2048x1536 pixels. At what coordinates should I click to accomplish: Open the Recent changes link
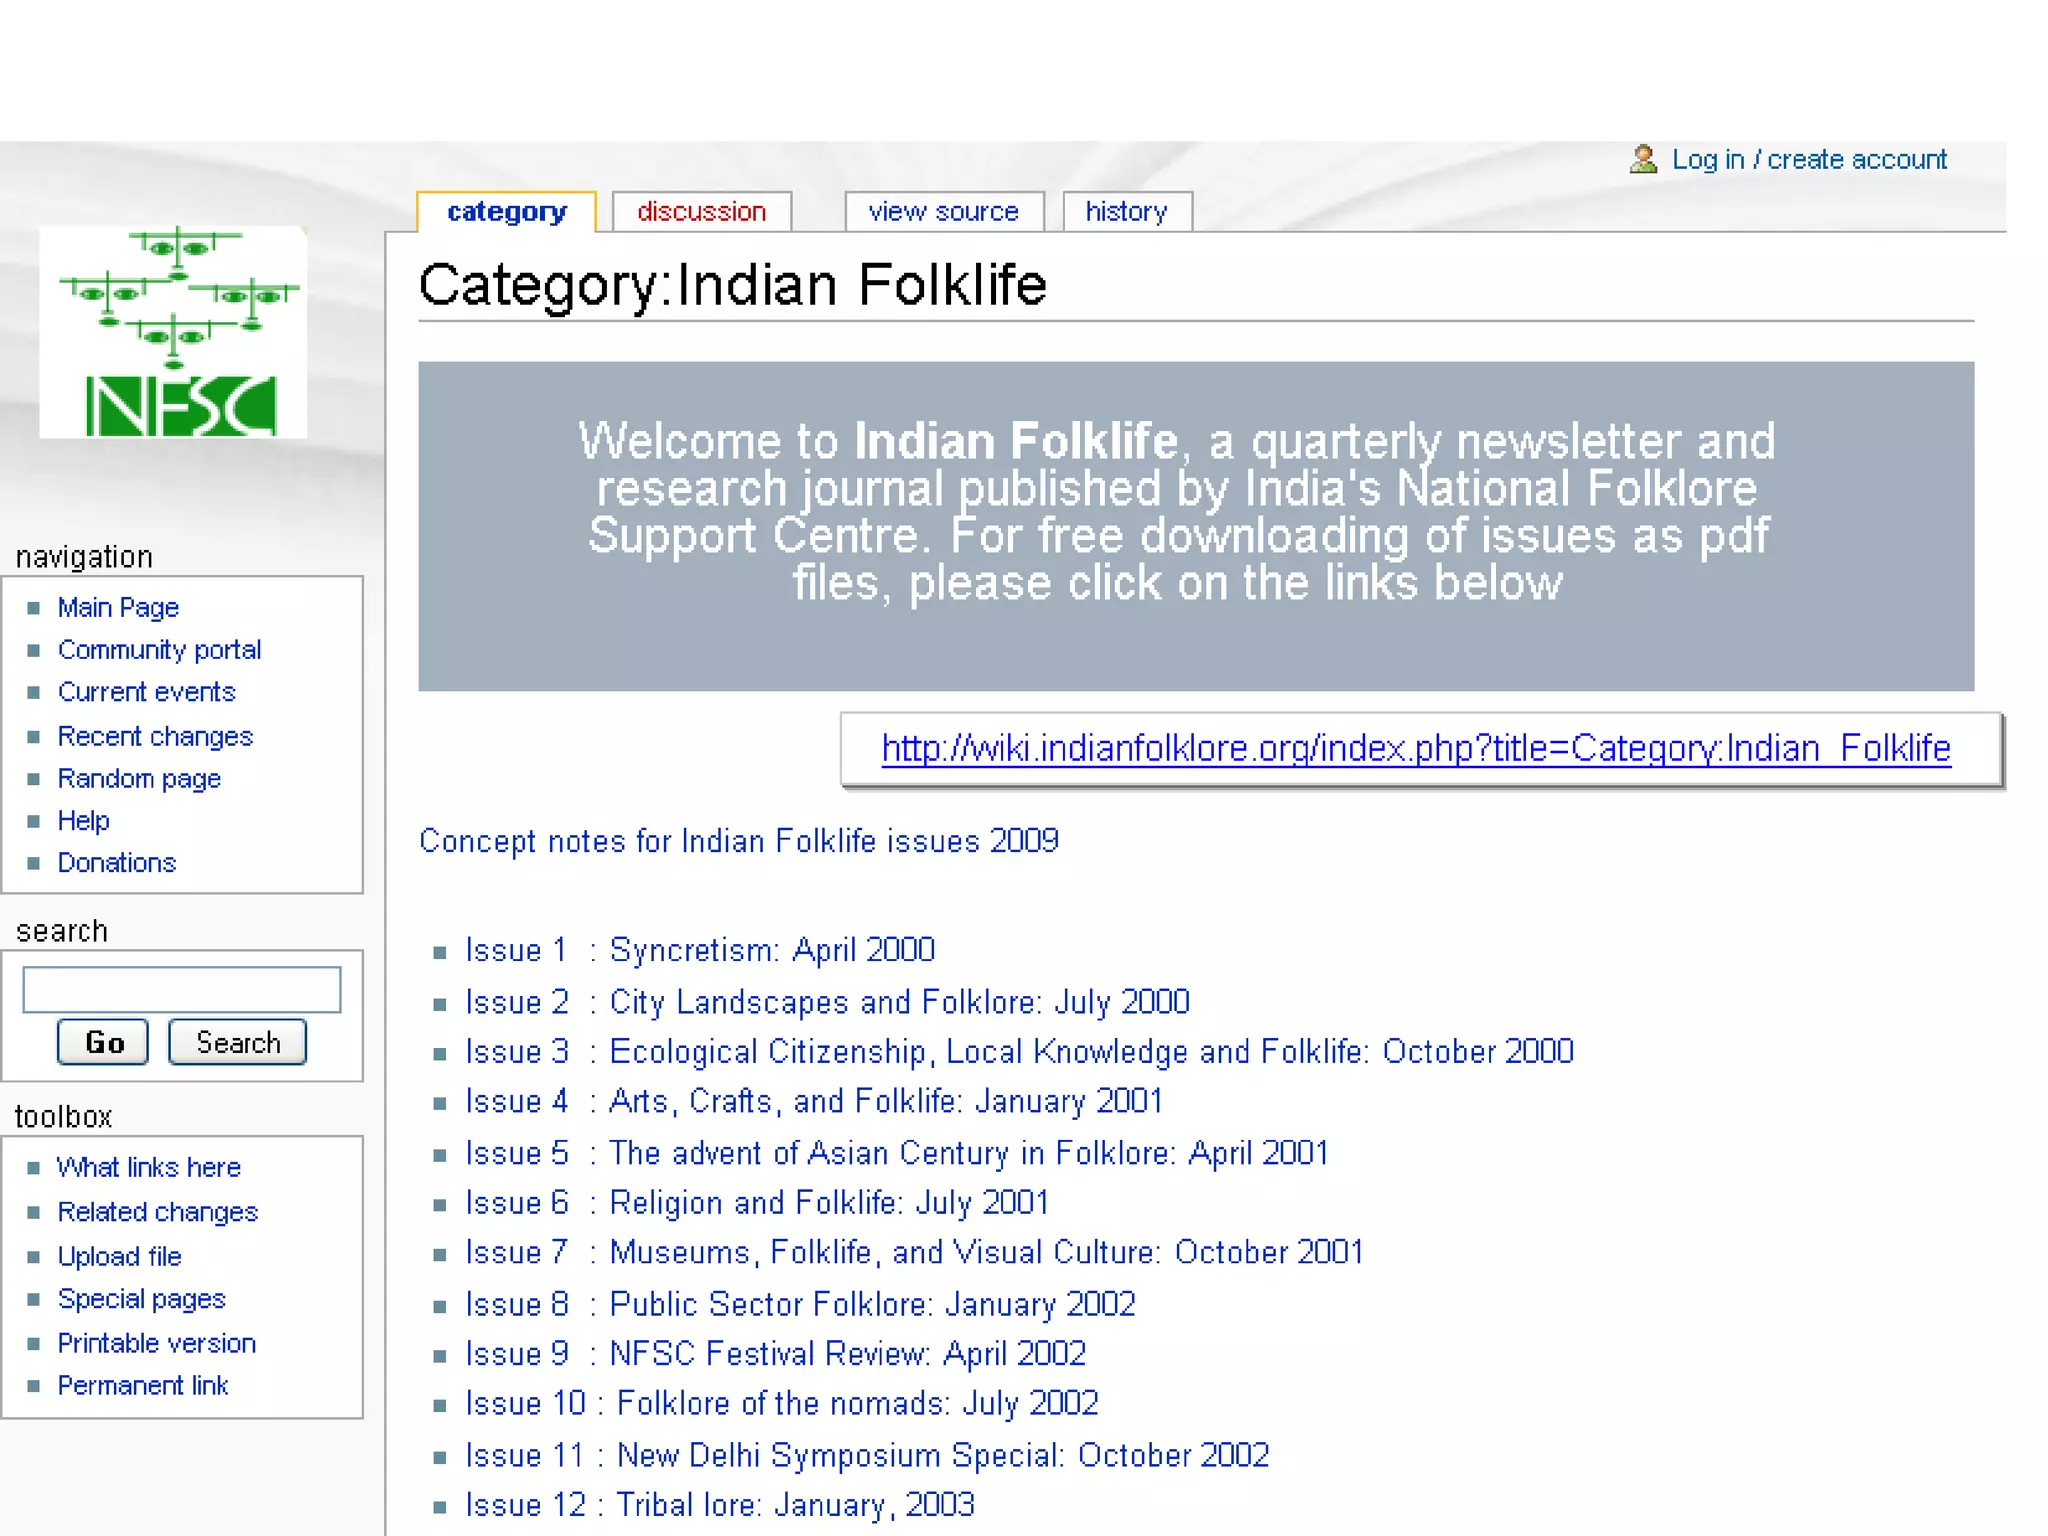tap(155, 736)
